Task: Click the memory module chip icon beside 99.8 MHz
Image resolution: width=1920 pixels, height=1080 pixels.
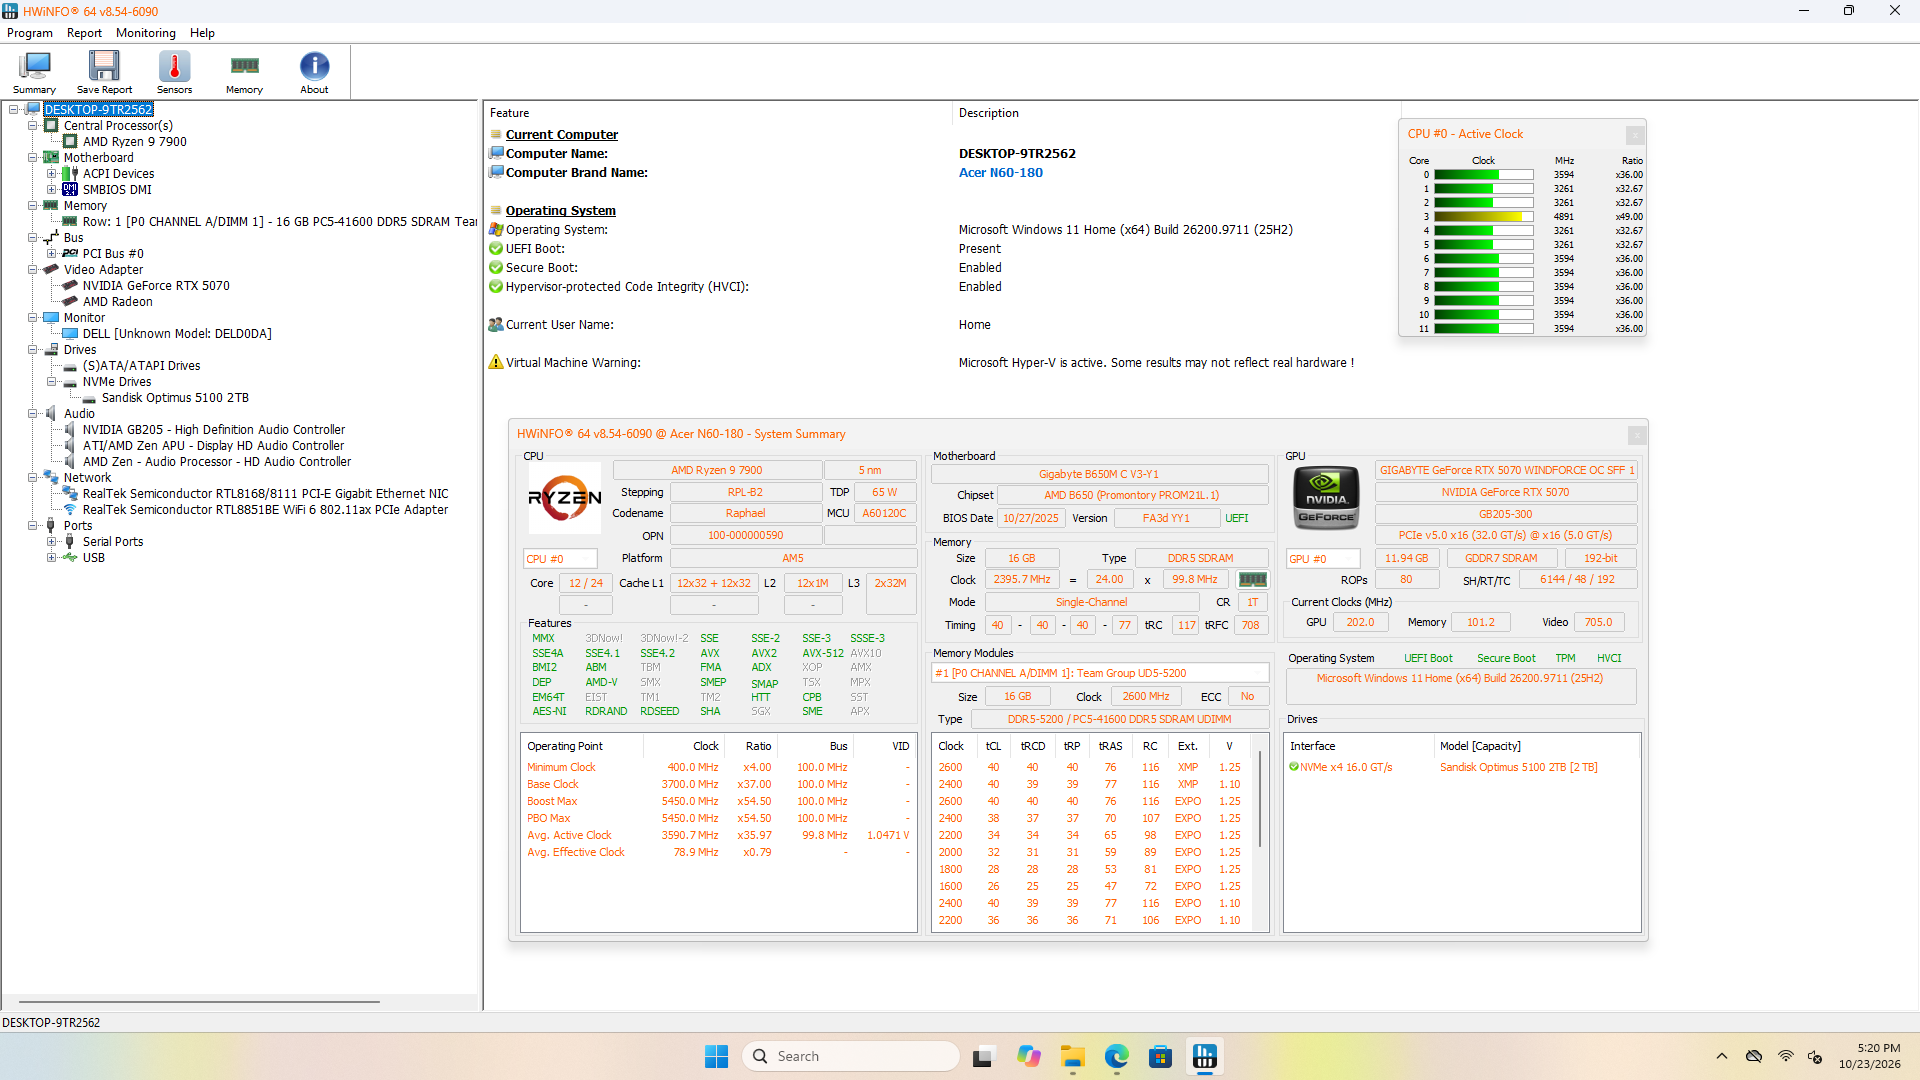Action: coord(1252,580)
